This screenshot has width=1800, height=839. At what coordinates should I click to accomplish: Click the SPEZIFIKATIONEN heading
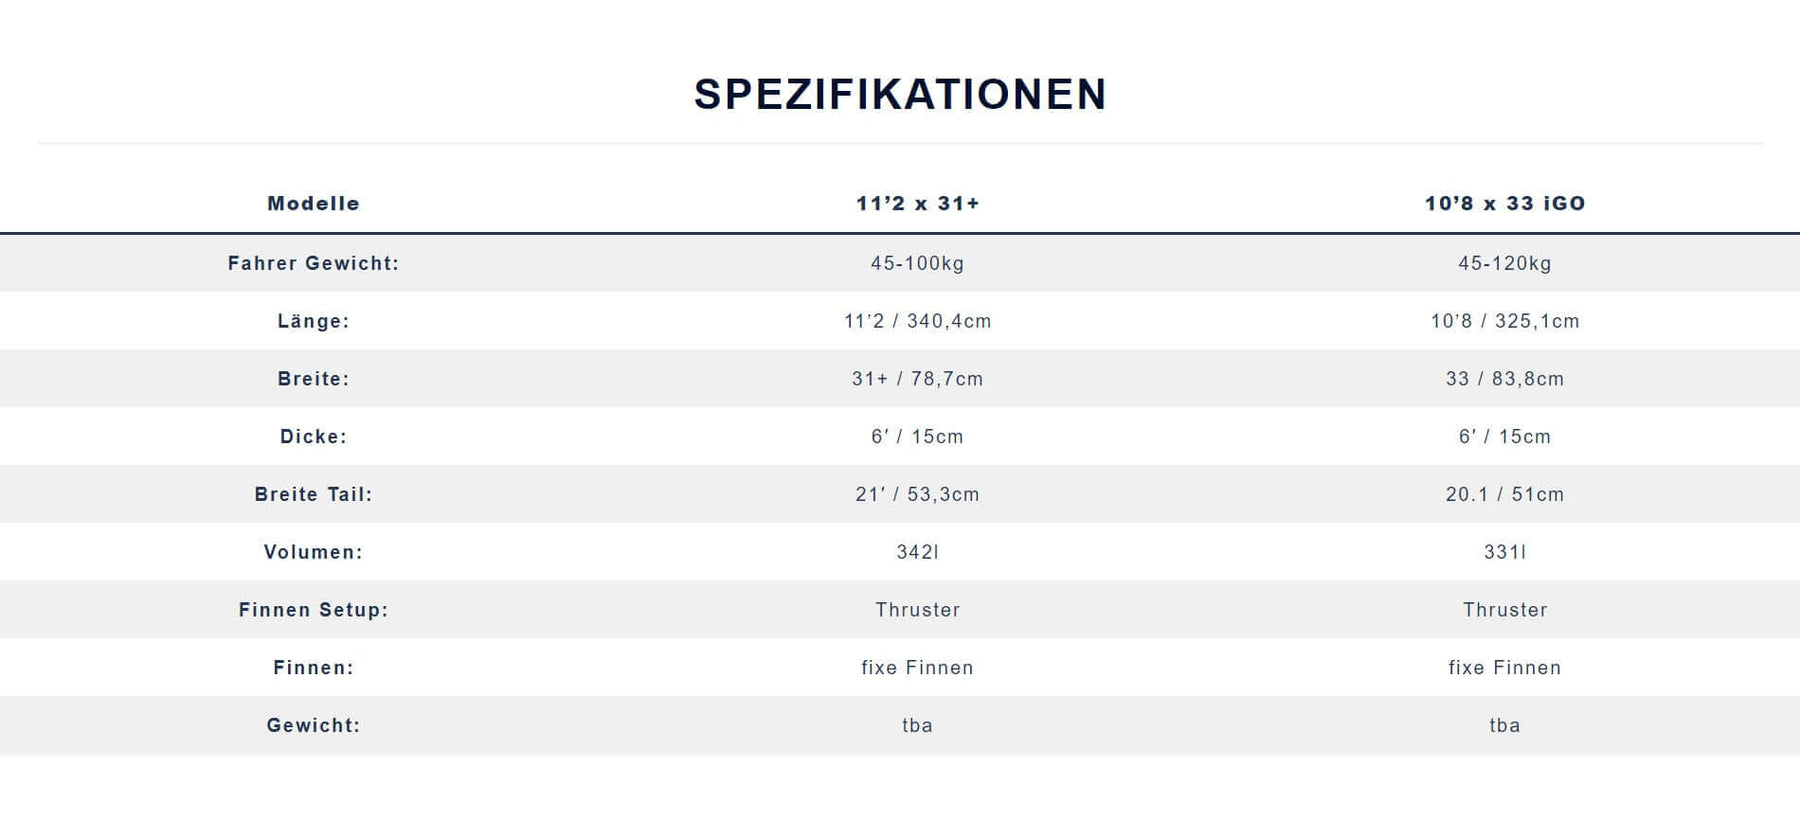click(900, 95)
